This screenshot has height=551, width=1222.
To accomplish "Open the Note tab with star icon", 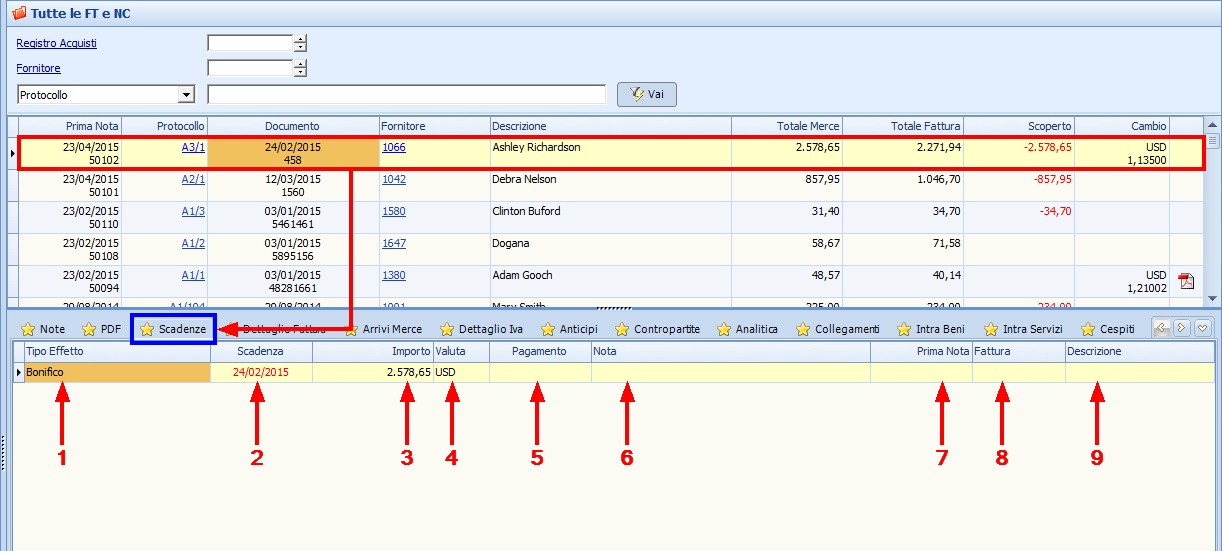I will (43, 329).
